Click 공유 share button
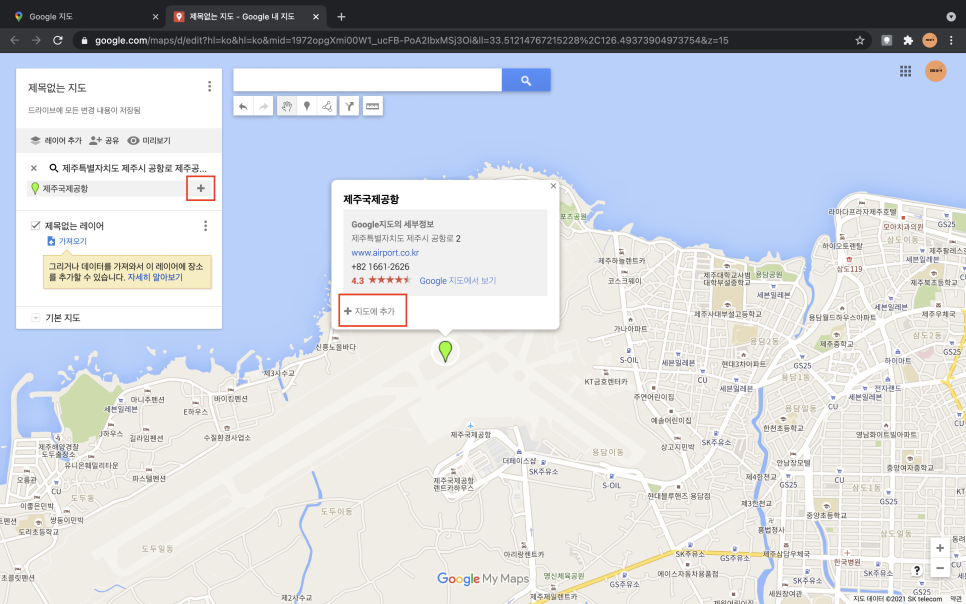Image resolution: width=966 pixels, height=604 pixels. 104,141
